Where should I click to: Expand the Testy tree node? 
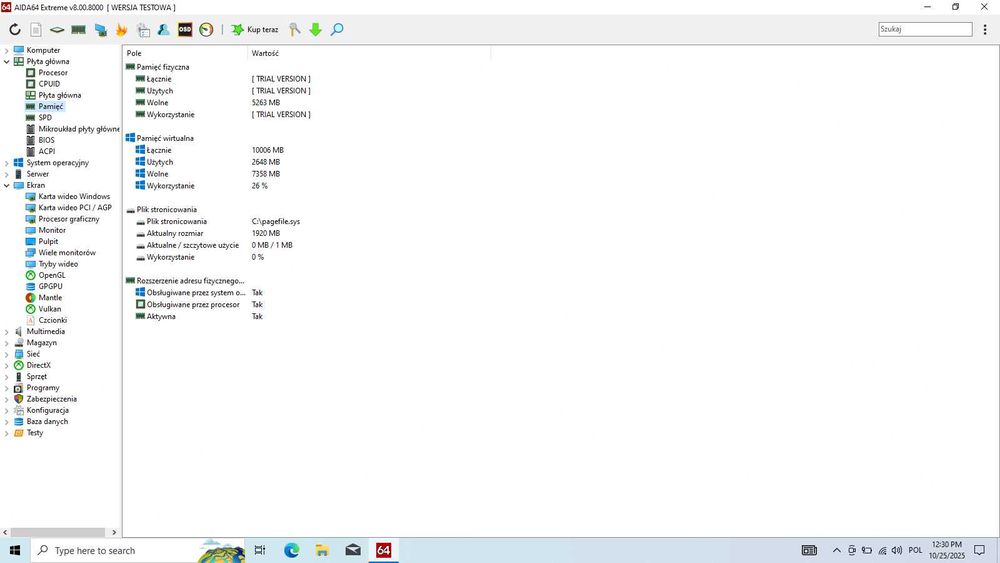coord(6,433)
